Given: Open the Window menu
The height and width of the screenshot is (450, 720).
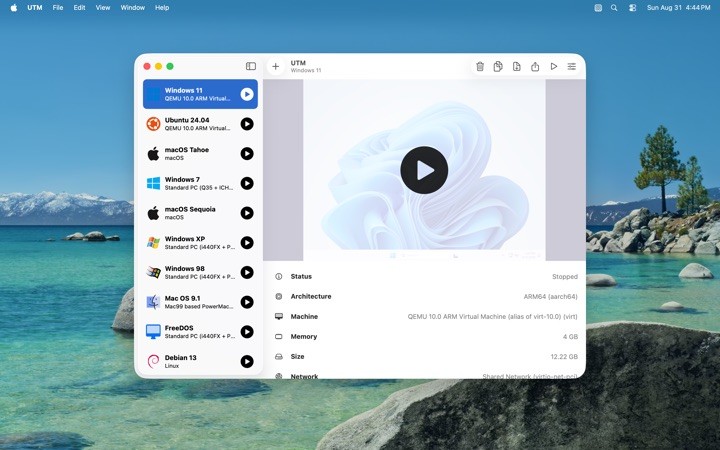Looking at the screenshot, I should 133,8.
